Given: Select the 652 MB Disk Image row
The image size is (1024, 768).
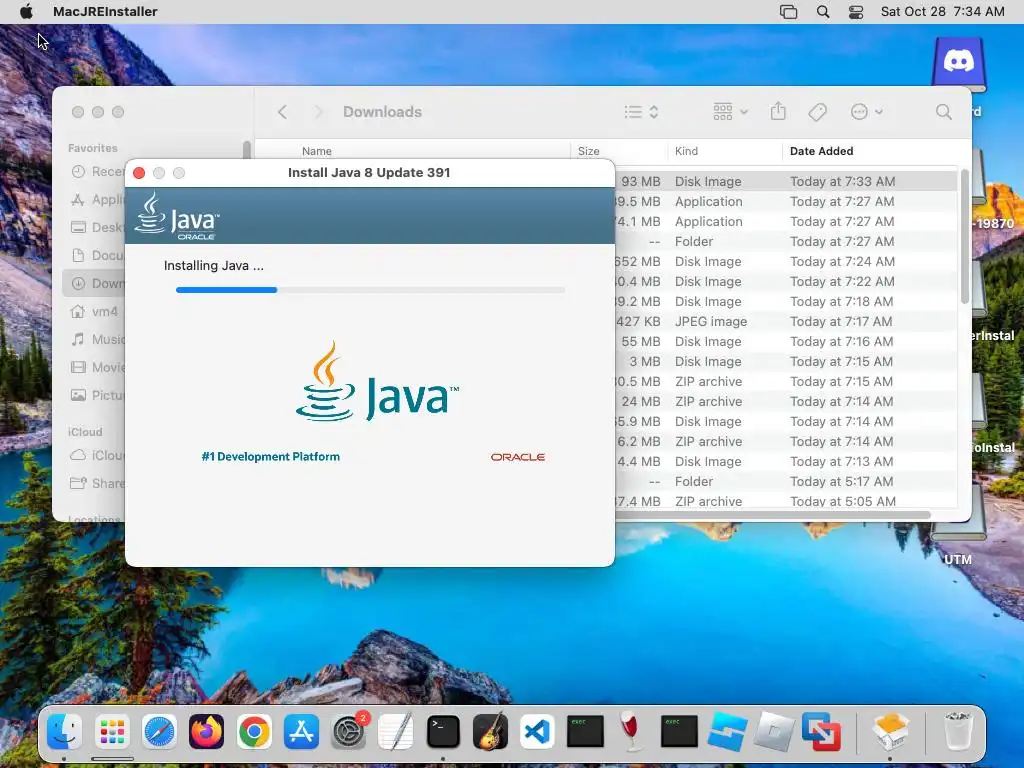Looking at the screenshot, I should pos(786,261).
